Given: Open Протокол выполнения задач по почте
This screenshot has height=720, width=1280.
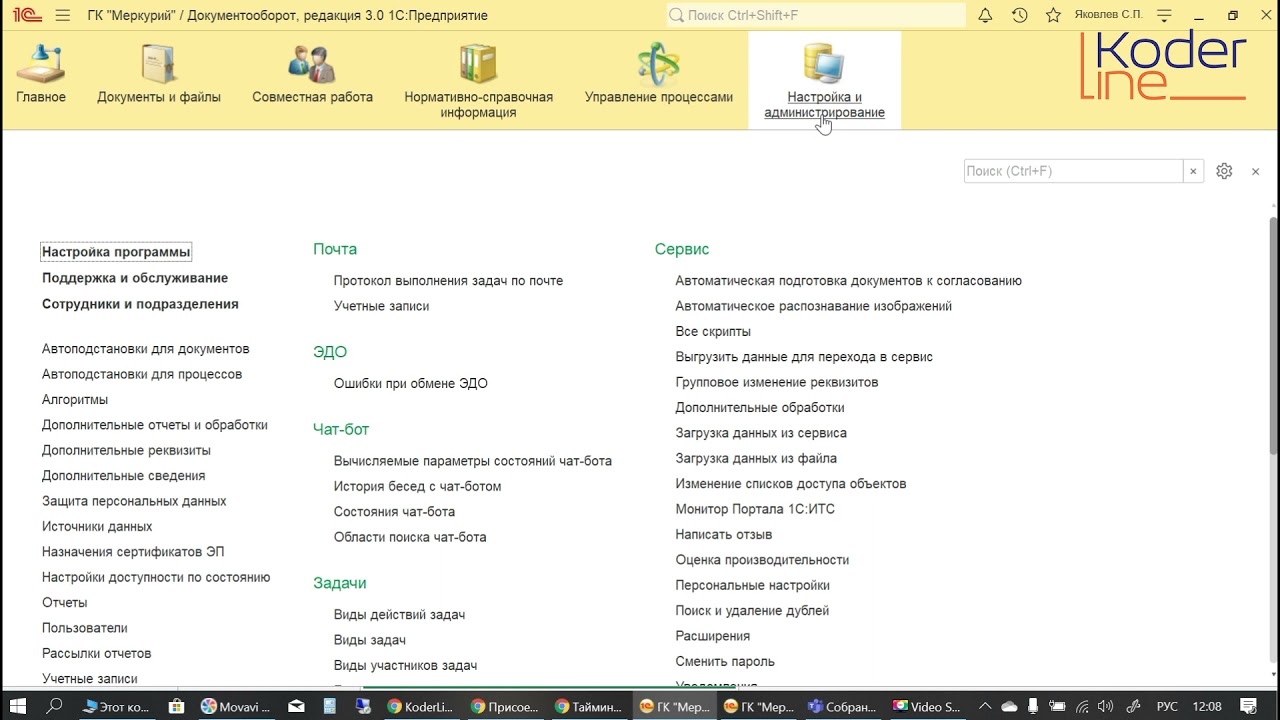Looking at the screenshot, I should [449, 281].
